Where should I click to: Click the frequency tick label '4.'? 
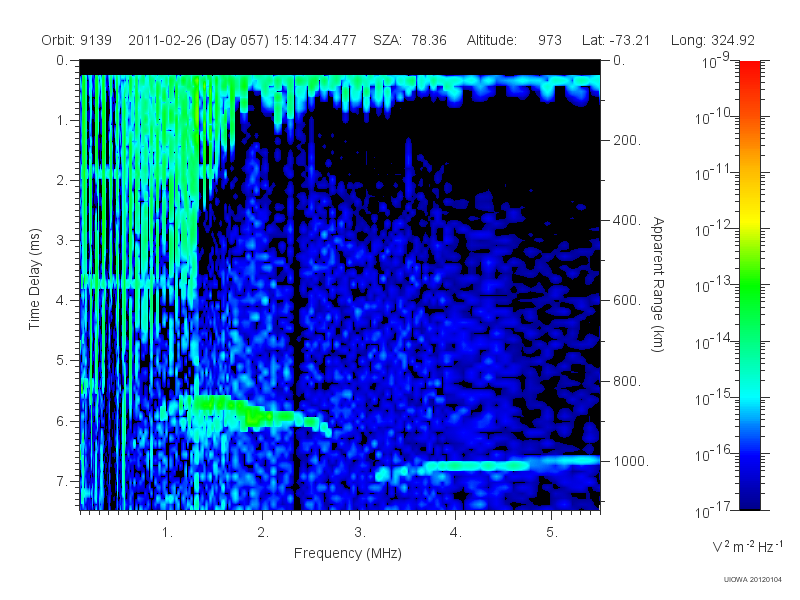(x=456, y=532)
